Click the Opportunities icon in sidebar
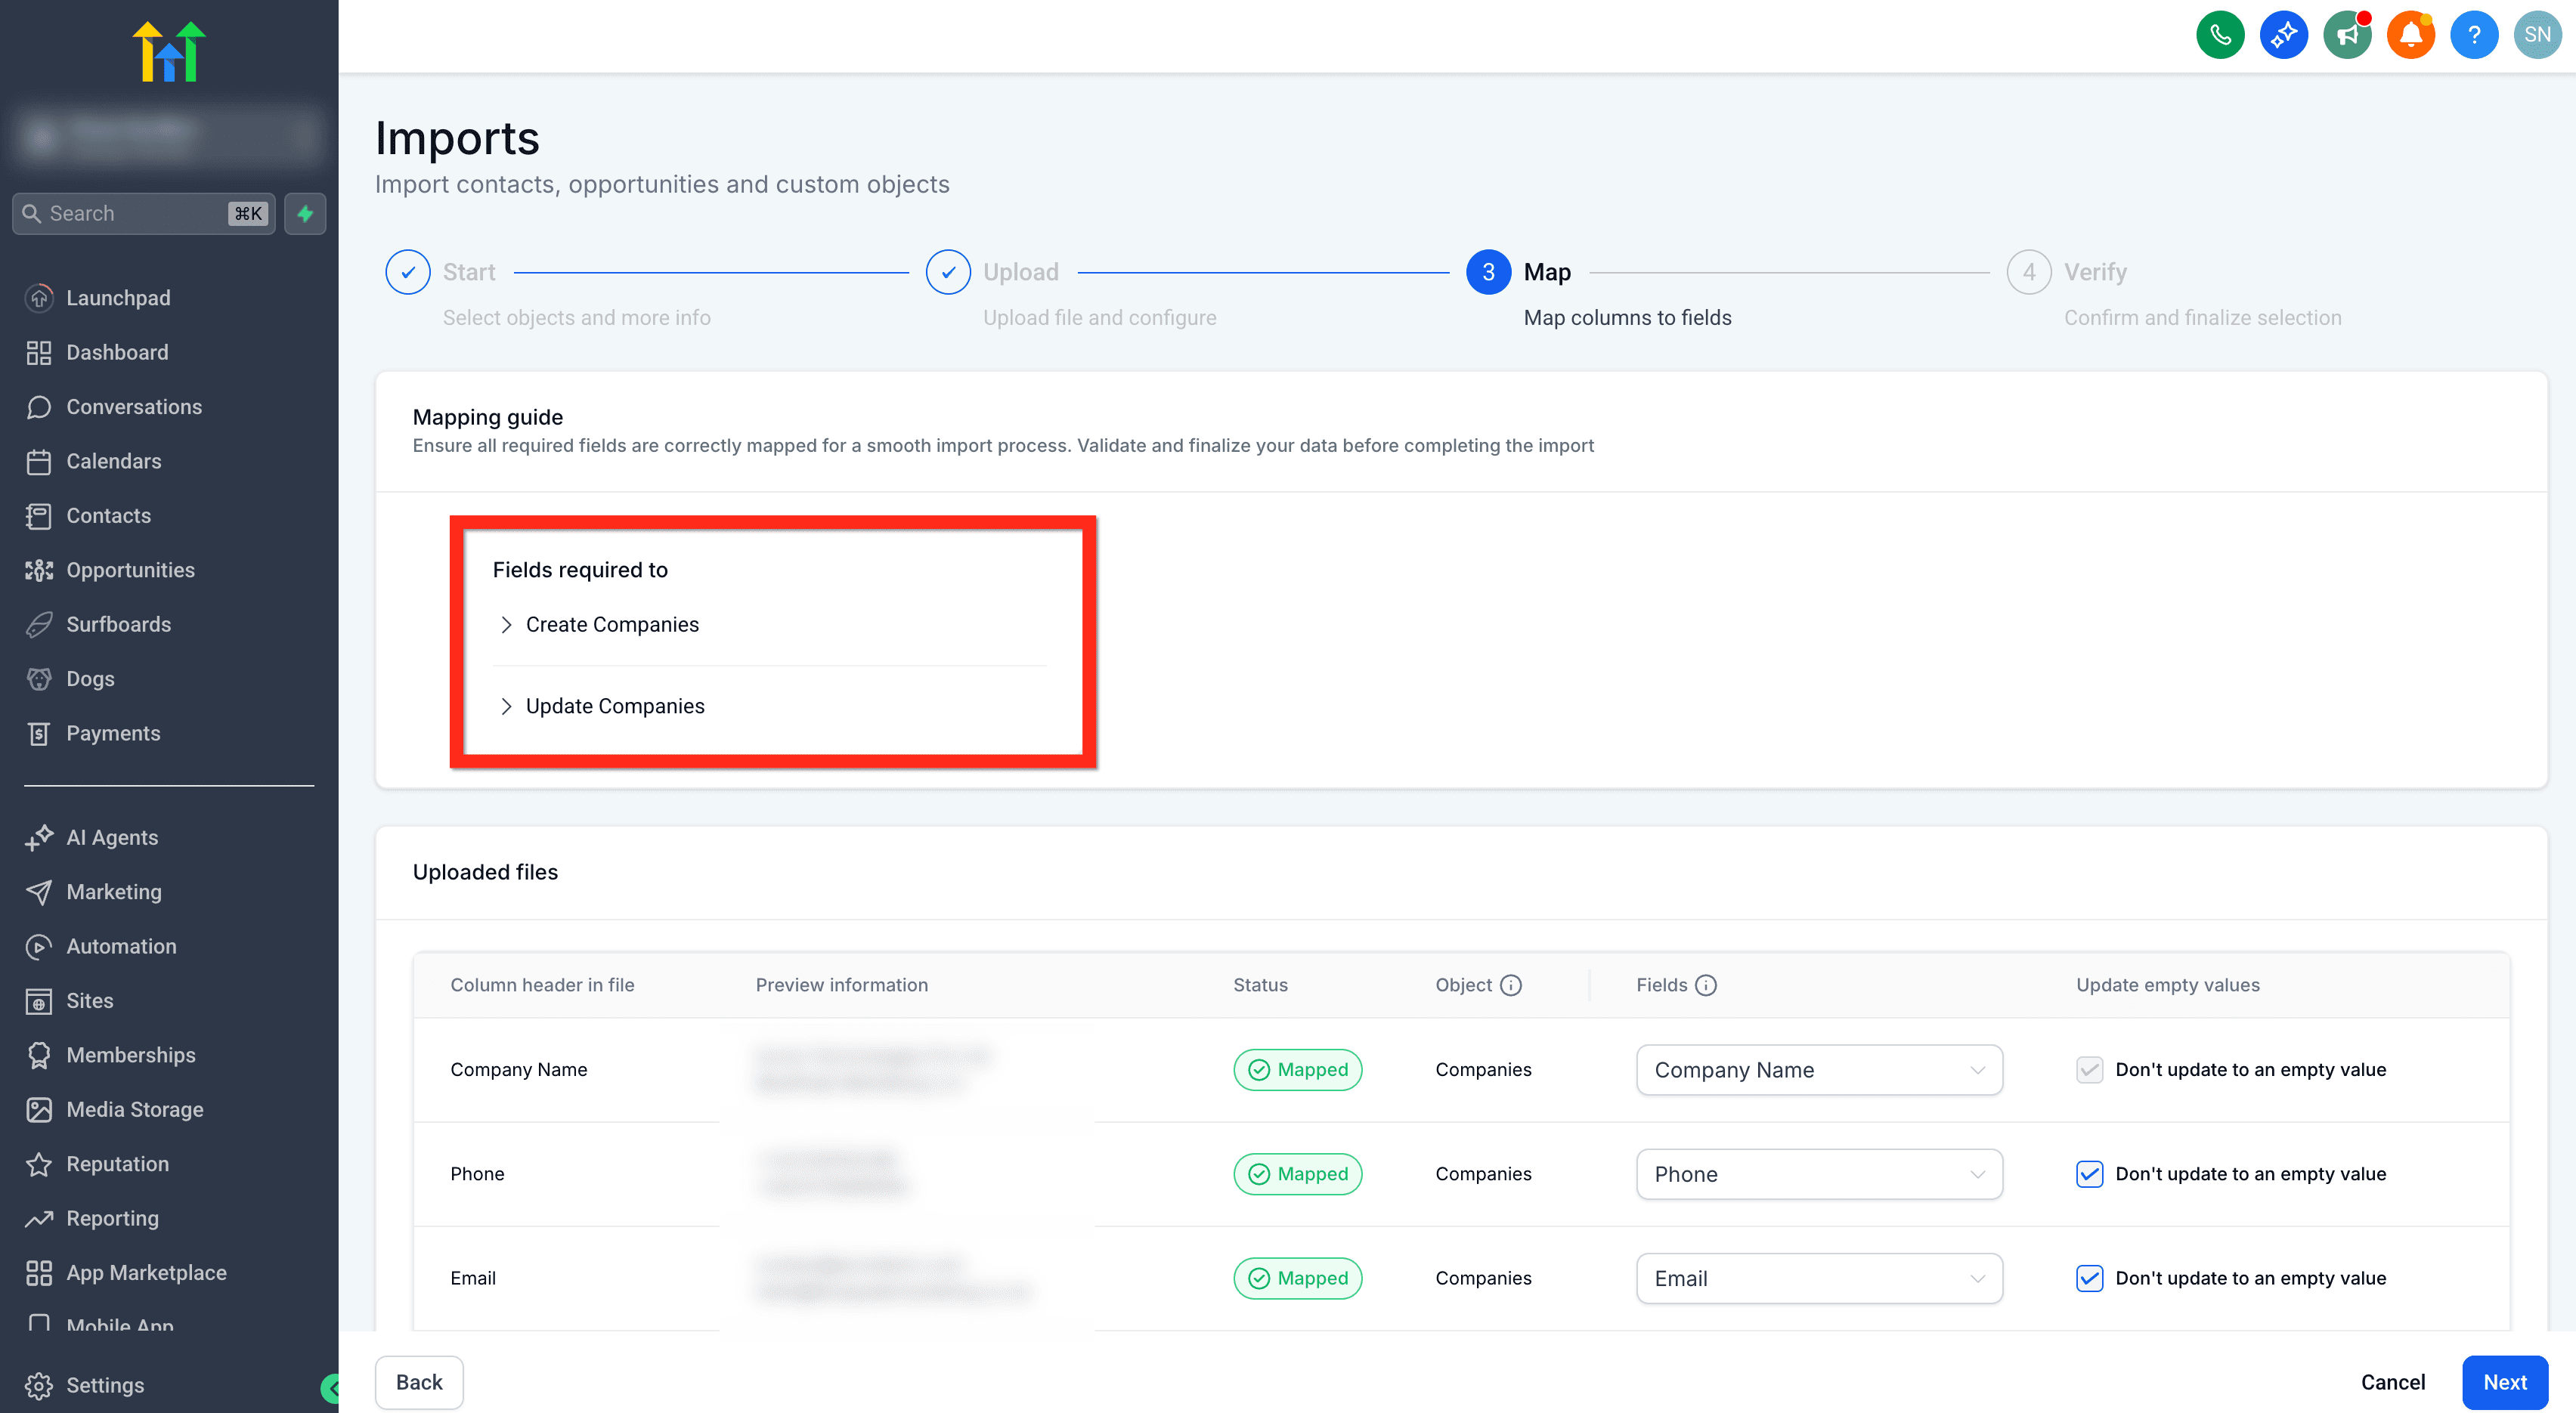The height and width of the screenshot is (1413, 2576). [39, 570]
